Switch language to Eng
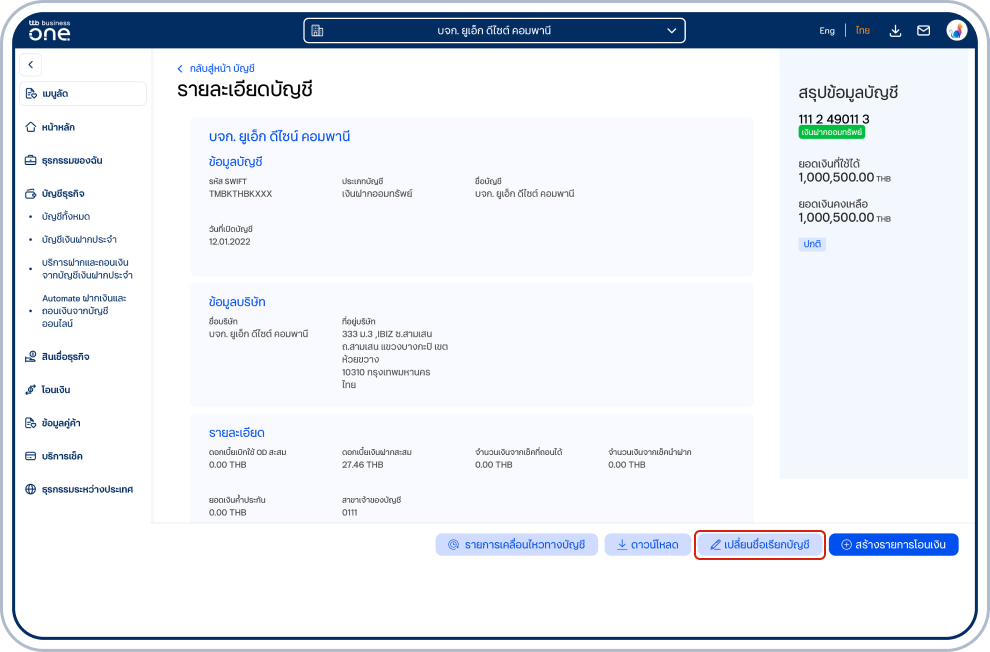990x652 pixels. click(x=827, y=31)
